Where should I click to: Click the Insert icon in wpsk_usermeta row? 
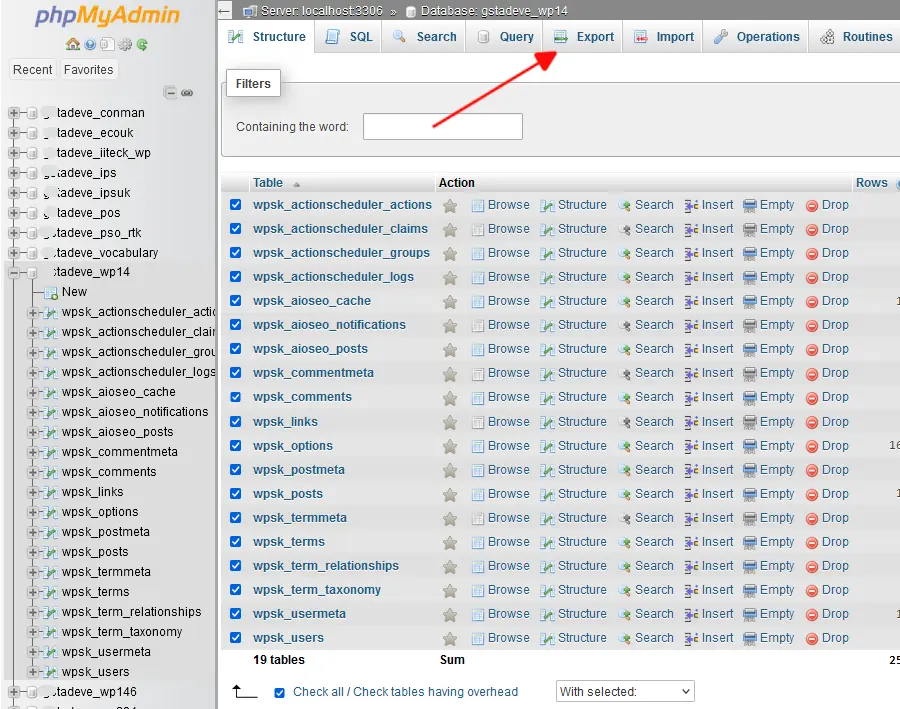pyautogui.click(x=691, y=614)
